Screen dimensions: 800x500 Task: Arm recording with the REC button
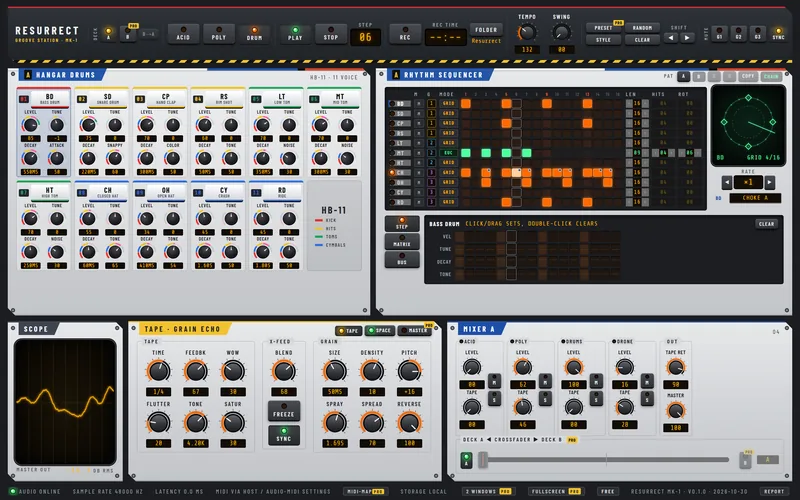[x=405, y=34]
